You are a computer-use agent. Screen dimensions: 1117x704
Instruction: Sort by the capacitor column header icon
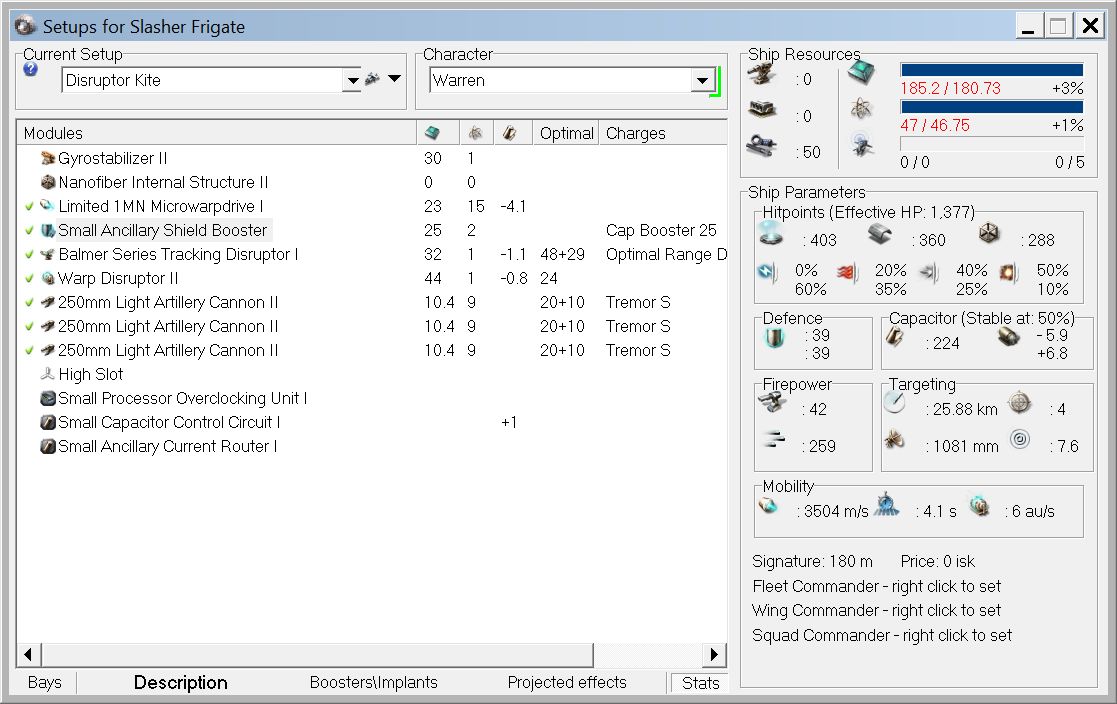(x=512, y=133)
